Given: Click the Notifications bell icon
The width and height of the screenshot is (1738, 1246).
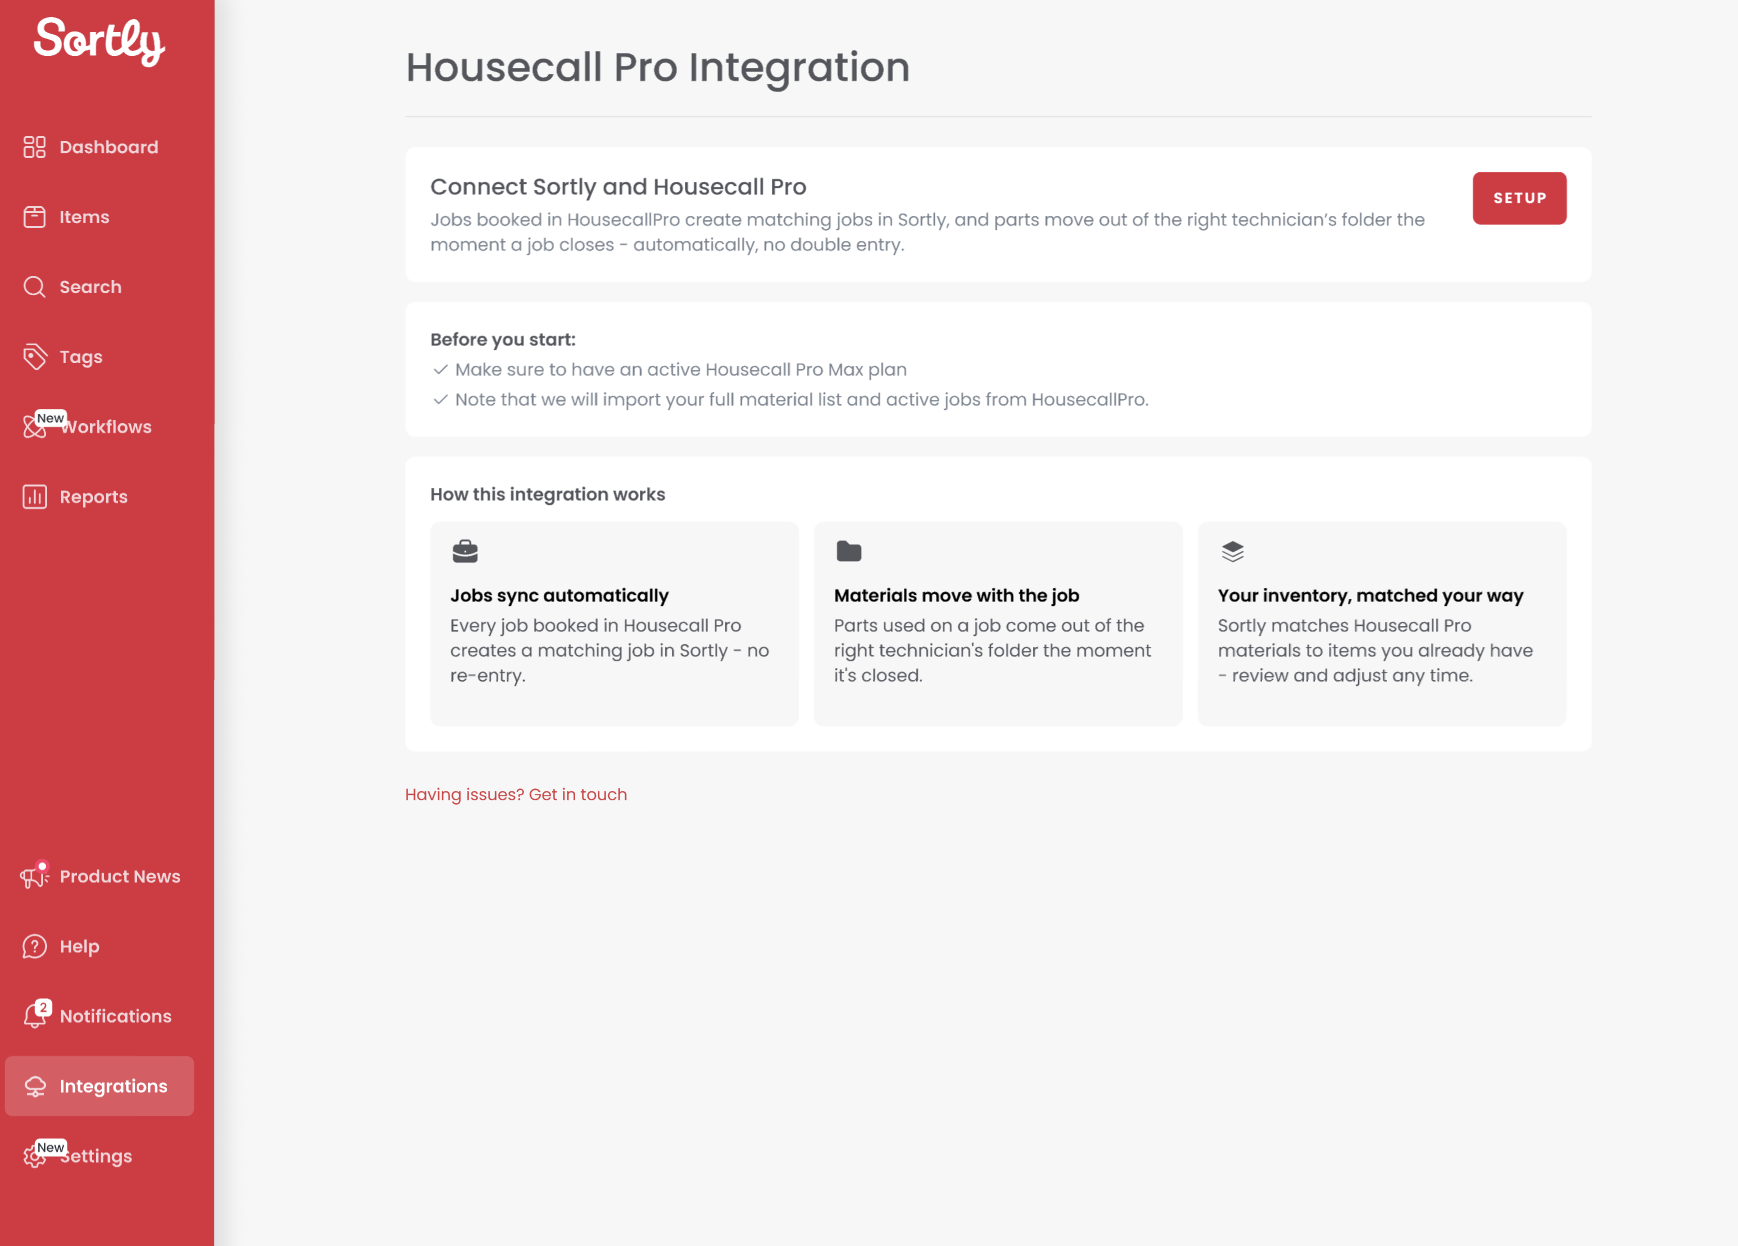Looking at the screenshot, I should [x=35, y=1017].
